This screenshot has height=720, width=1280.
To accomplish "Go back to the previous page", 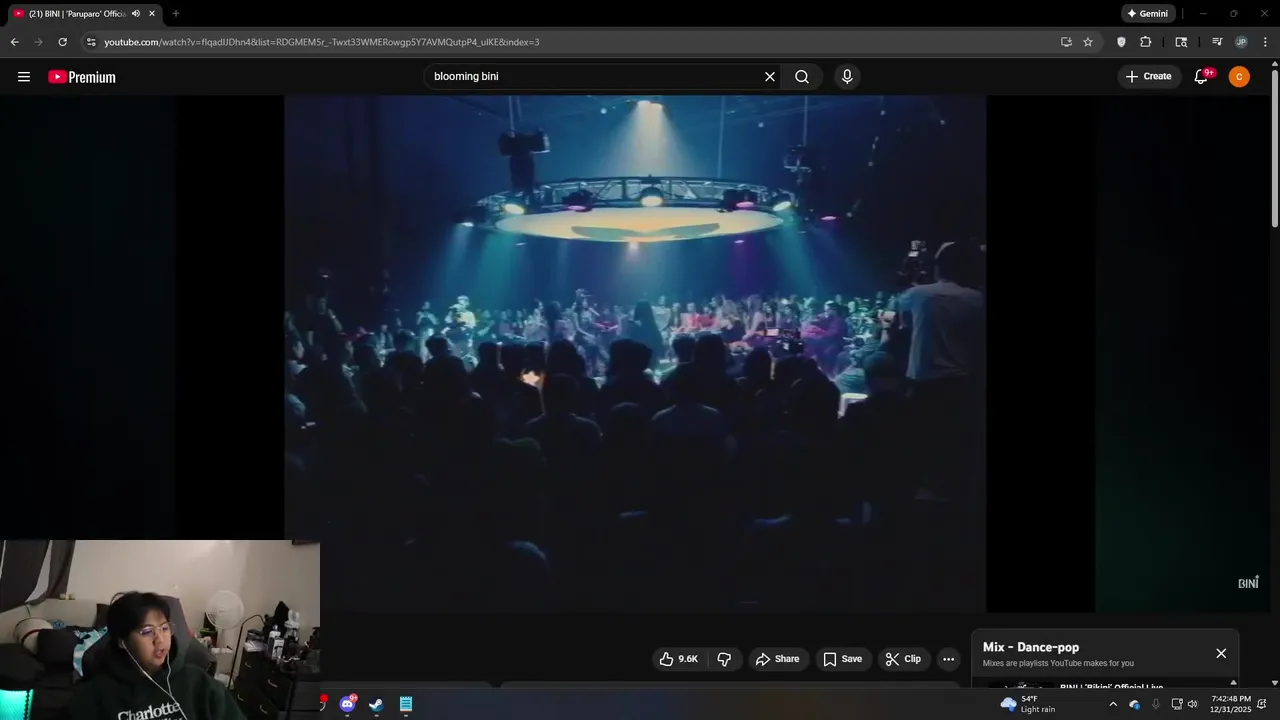I will [14, 42].
